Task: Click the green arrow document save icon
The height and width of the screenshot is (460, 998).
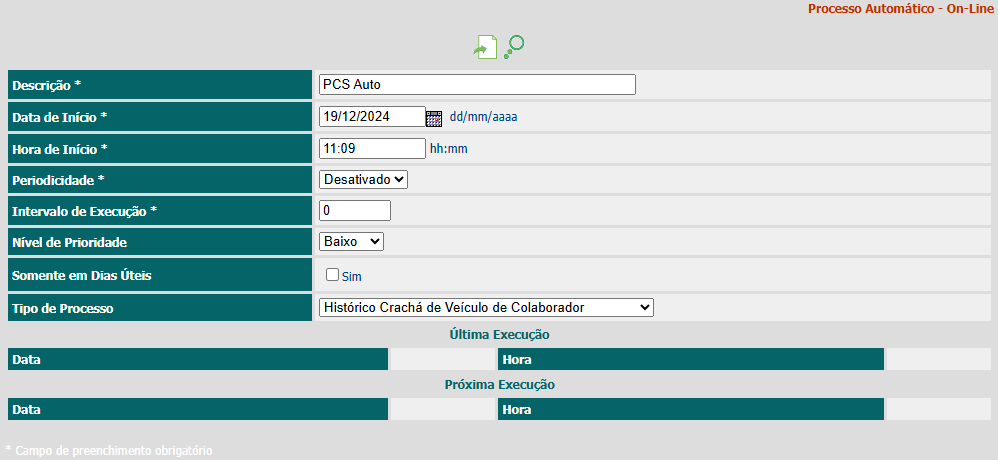Action: point(485,48)
